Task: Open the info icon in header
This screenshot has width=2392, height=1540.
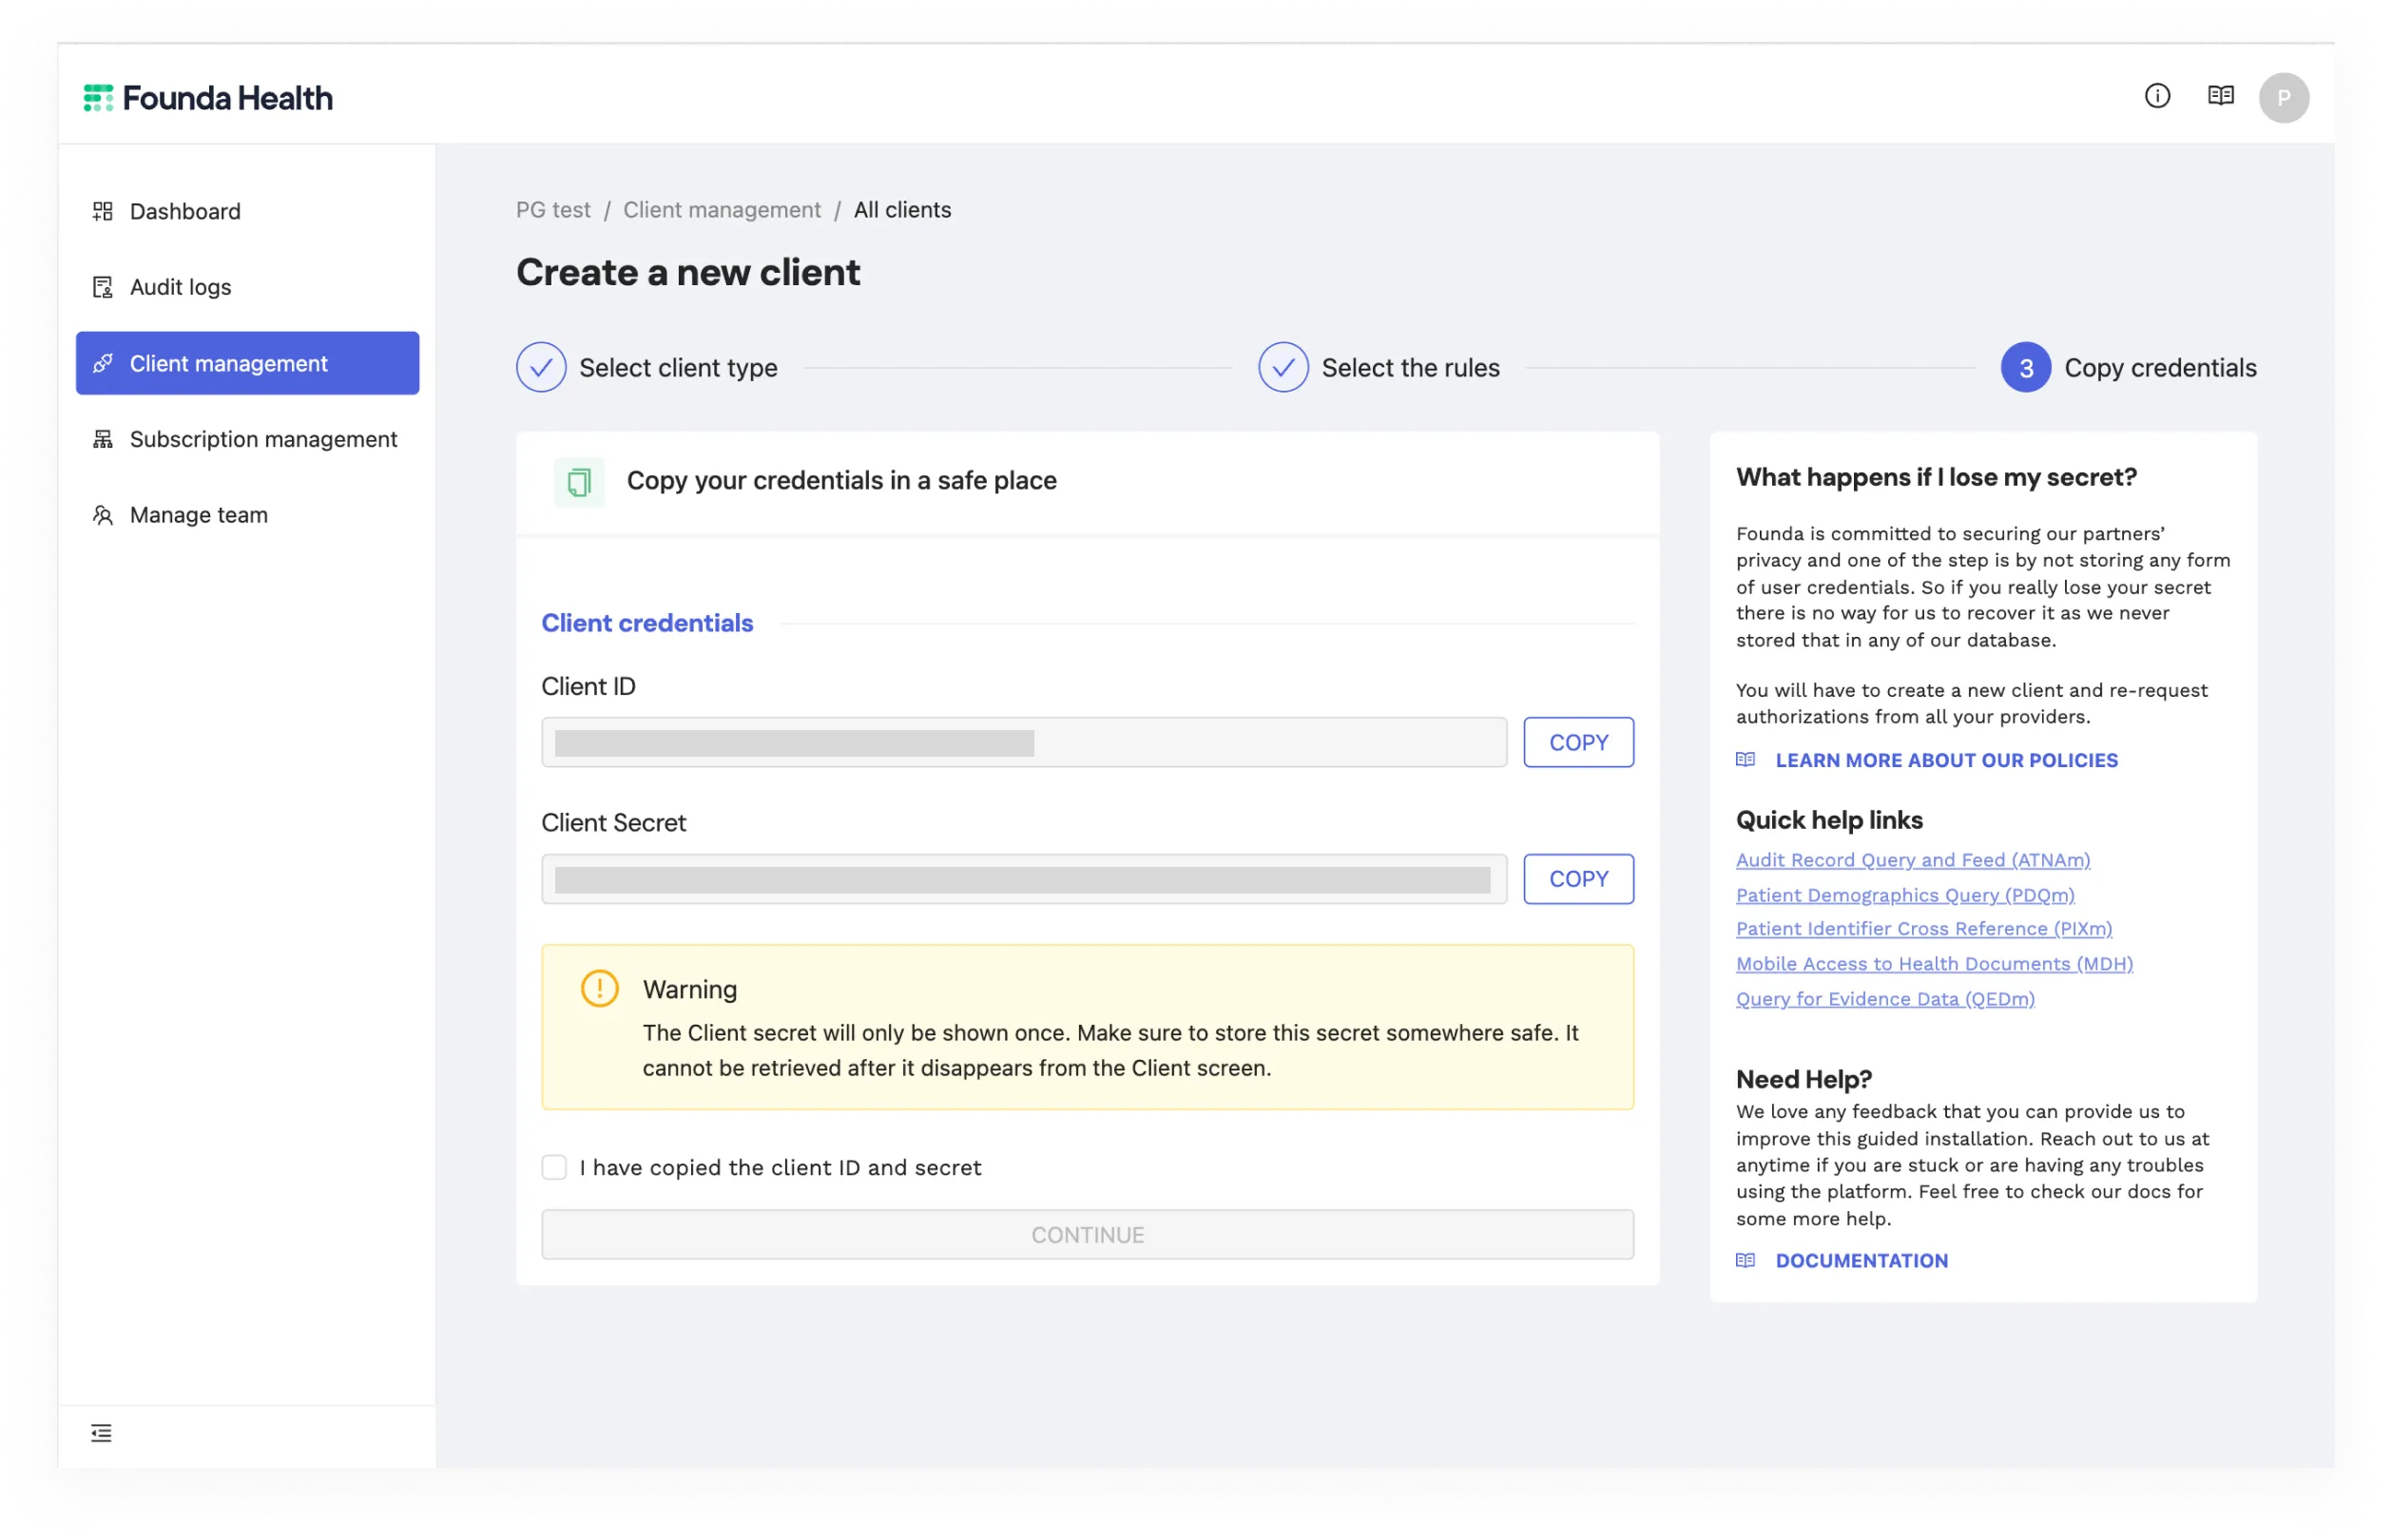Action: pyautogui.click(x=2157, y=96)
